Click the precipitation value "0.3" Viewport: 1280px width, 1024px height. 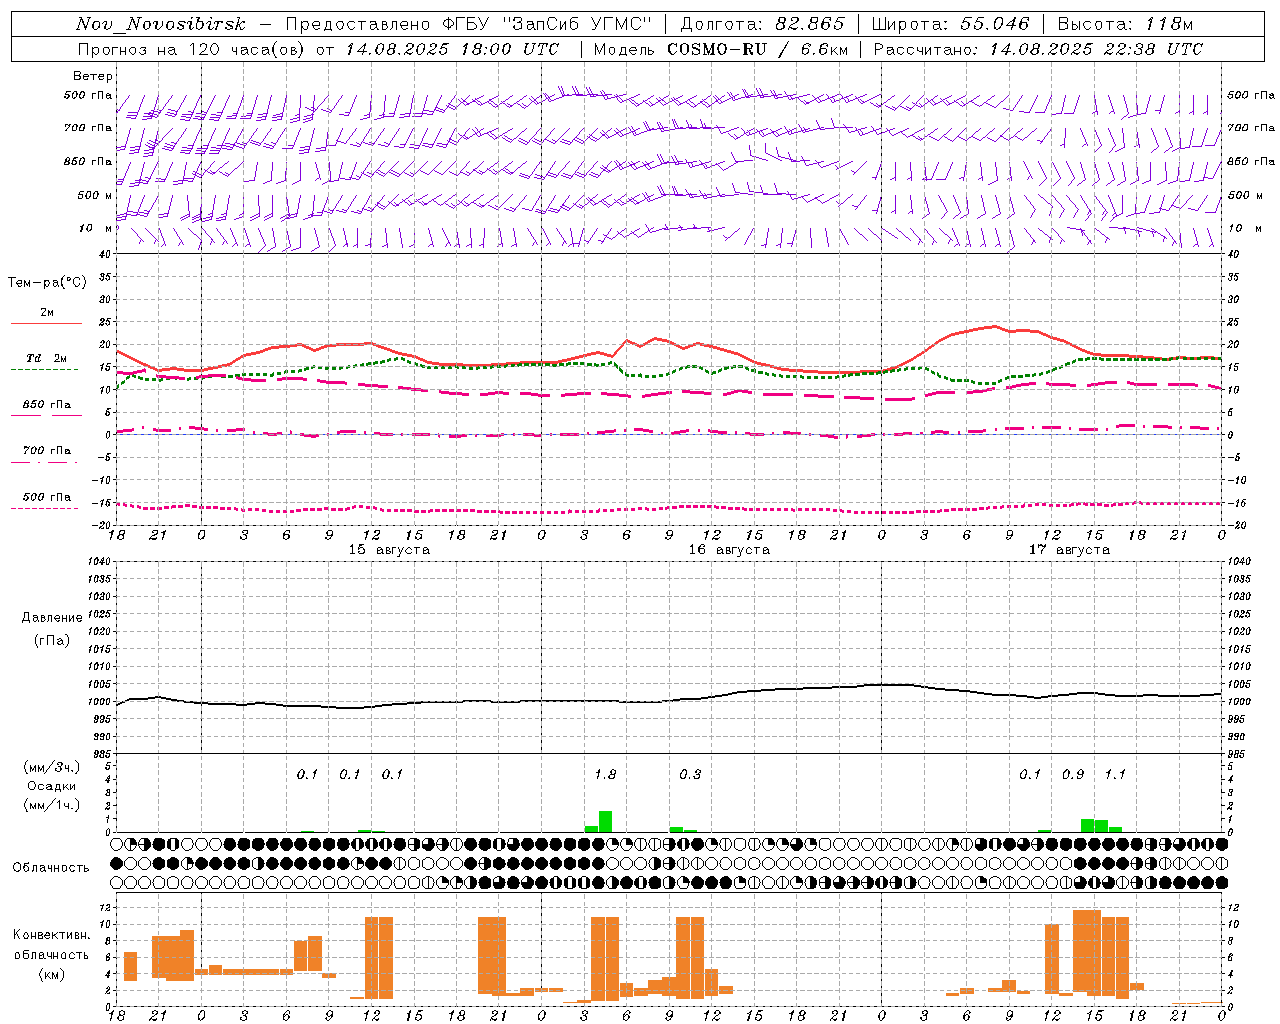point(690,775)
